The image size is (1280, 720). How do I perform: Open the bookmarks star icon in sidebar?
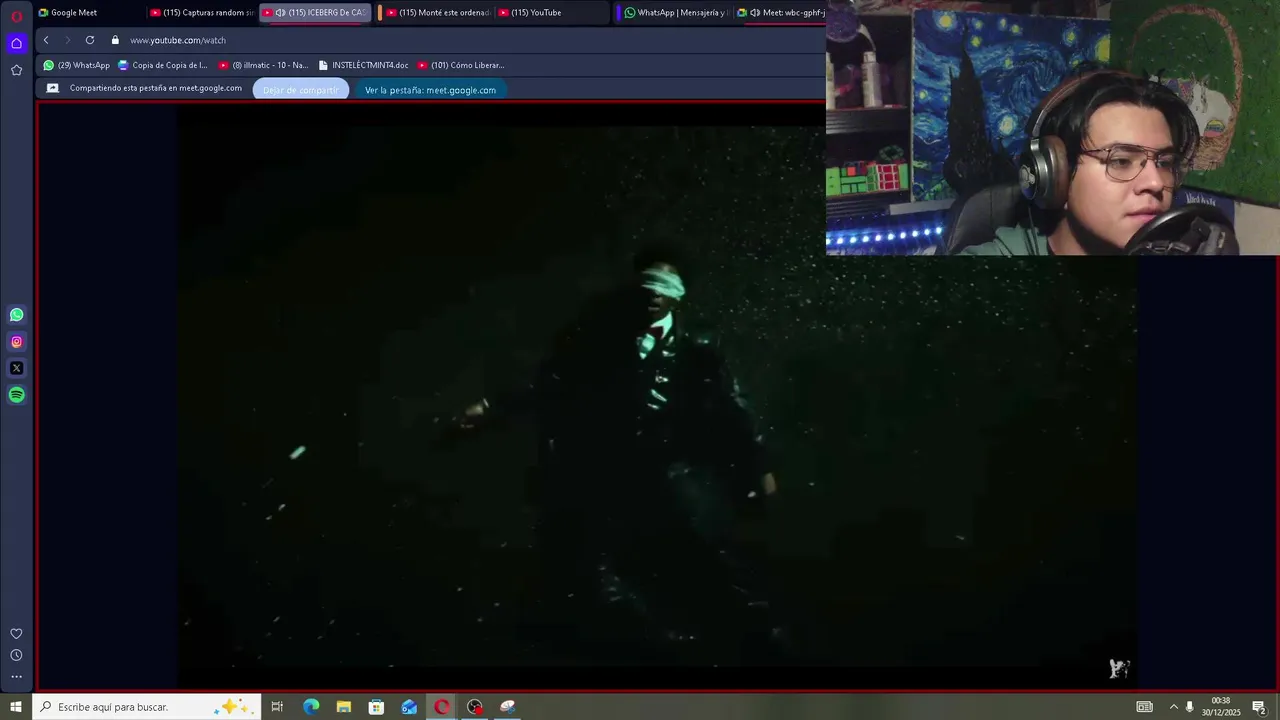tap(16, 70)
